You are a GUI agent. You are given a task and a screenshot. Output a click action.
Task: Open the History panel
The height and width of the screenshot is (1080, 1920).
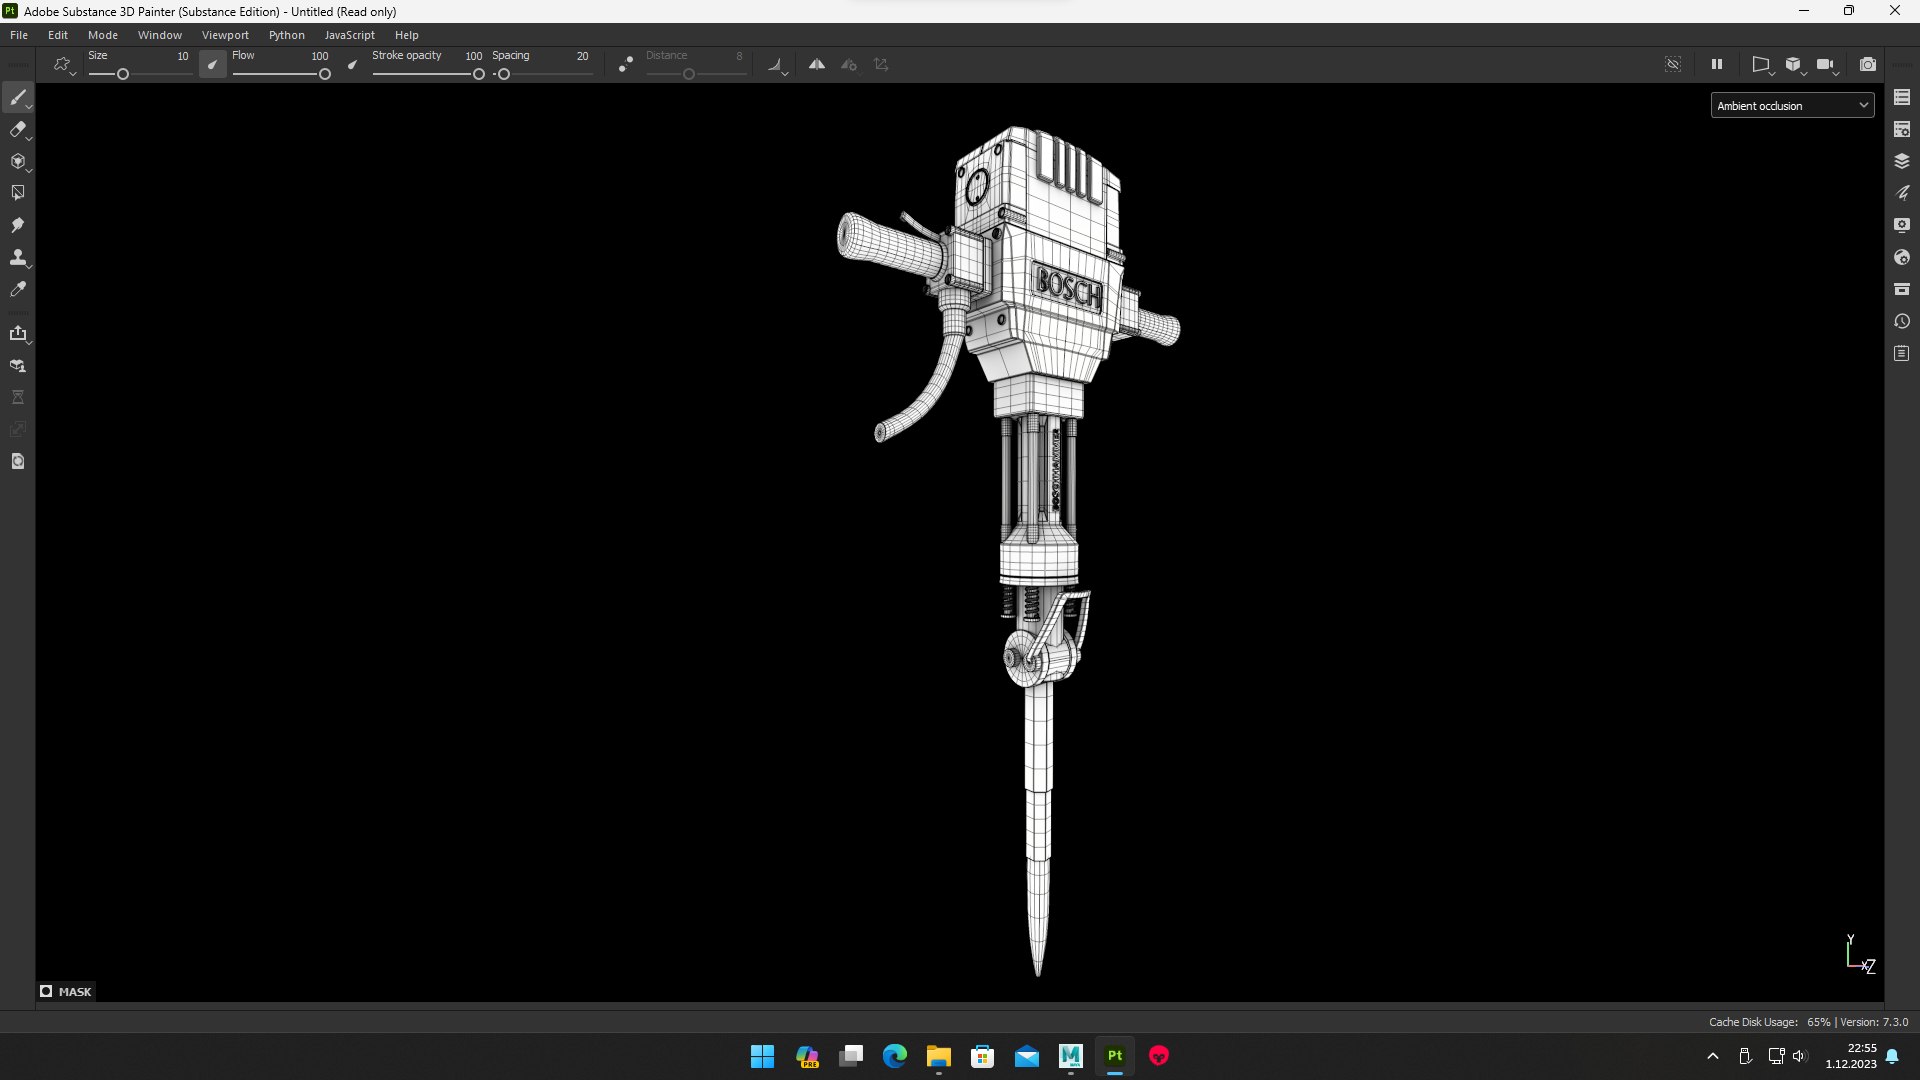click(x=1902, y=321)
